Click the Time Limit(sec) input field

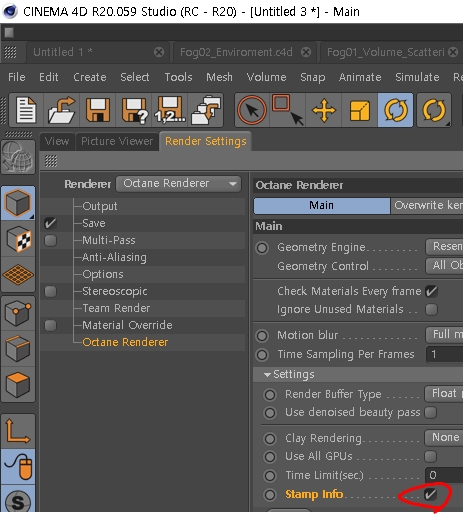(x=444, y=475)
